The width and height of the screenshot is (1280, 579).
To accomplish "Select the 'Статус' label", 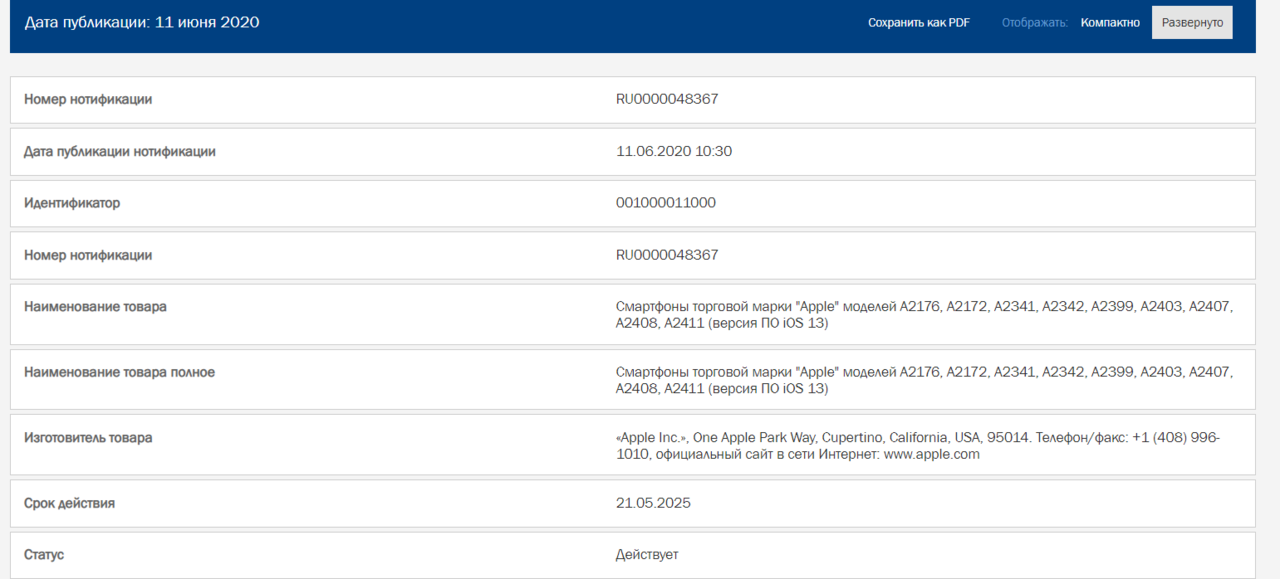I will click(44, 554).
